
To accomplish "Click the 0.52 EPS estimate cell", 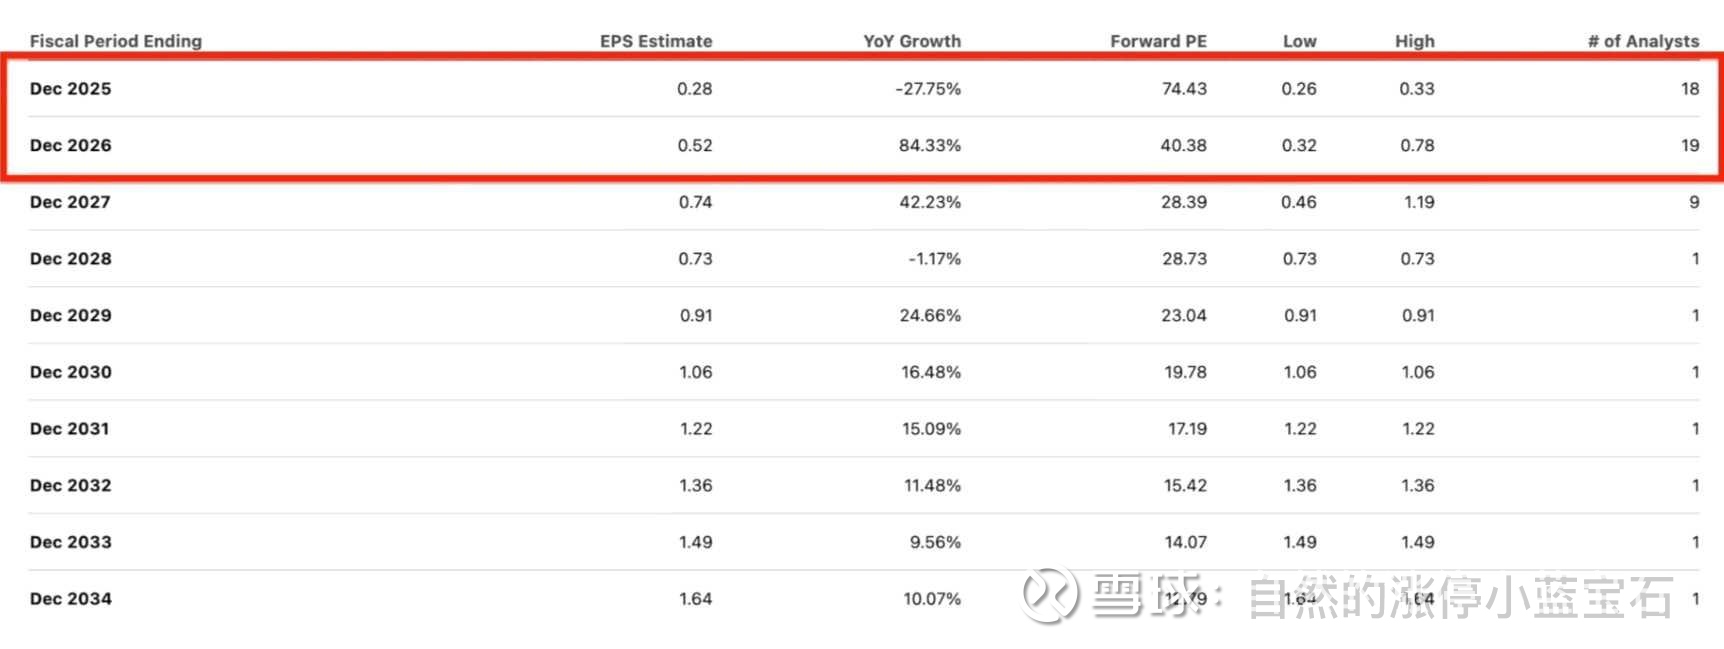I will coord(695,145).
